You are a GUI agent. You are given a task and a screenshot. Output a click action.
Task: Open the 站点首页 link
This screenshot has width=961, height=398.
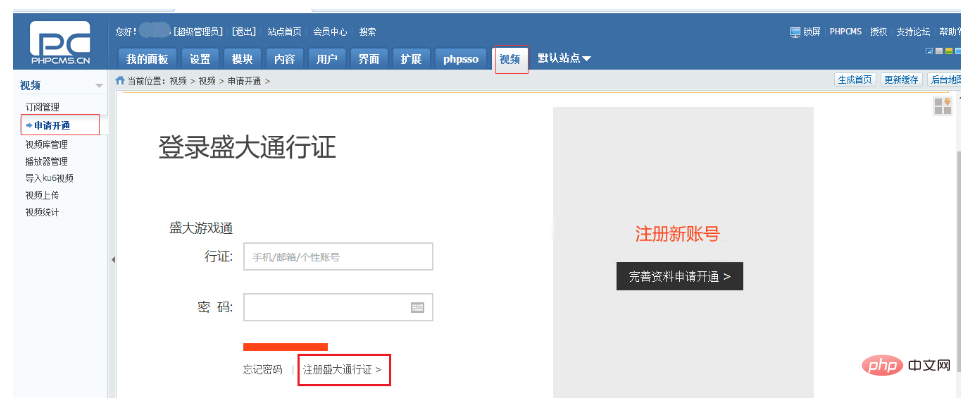[x=284, y=32]
